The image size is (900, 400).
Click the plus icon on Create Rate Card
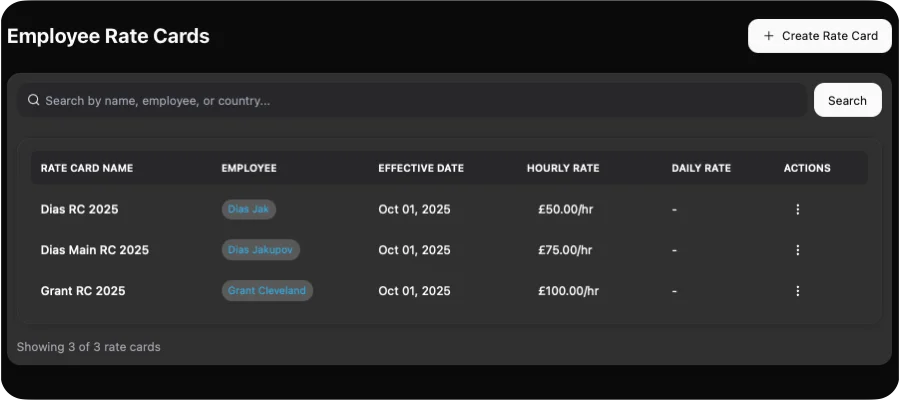[768, 36]
